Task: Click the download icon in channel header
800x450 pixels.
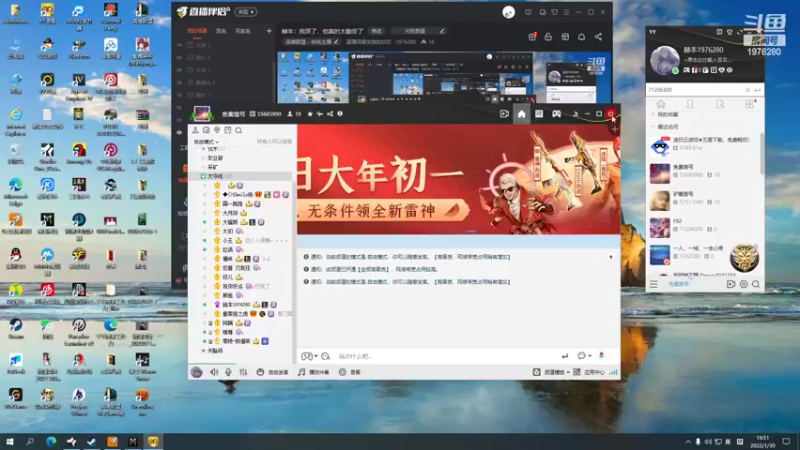Action: pyautogui.click(x=575, y=114)
